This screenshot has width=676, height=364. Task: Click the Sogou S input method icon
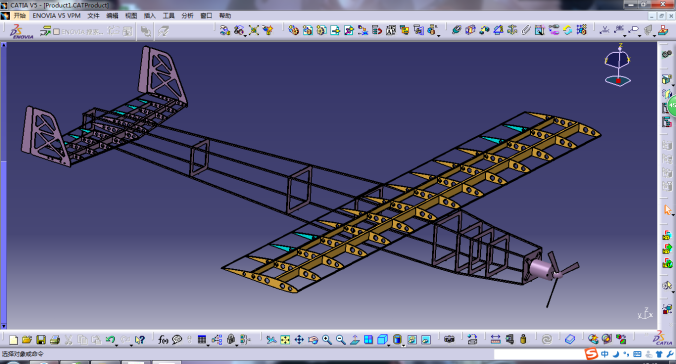[x=591, y=354]
